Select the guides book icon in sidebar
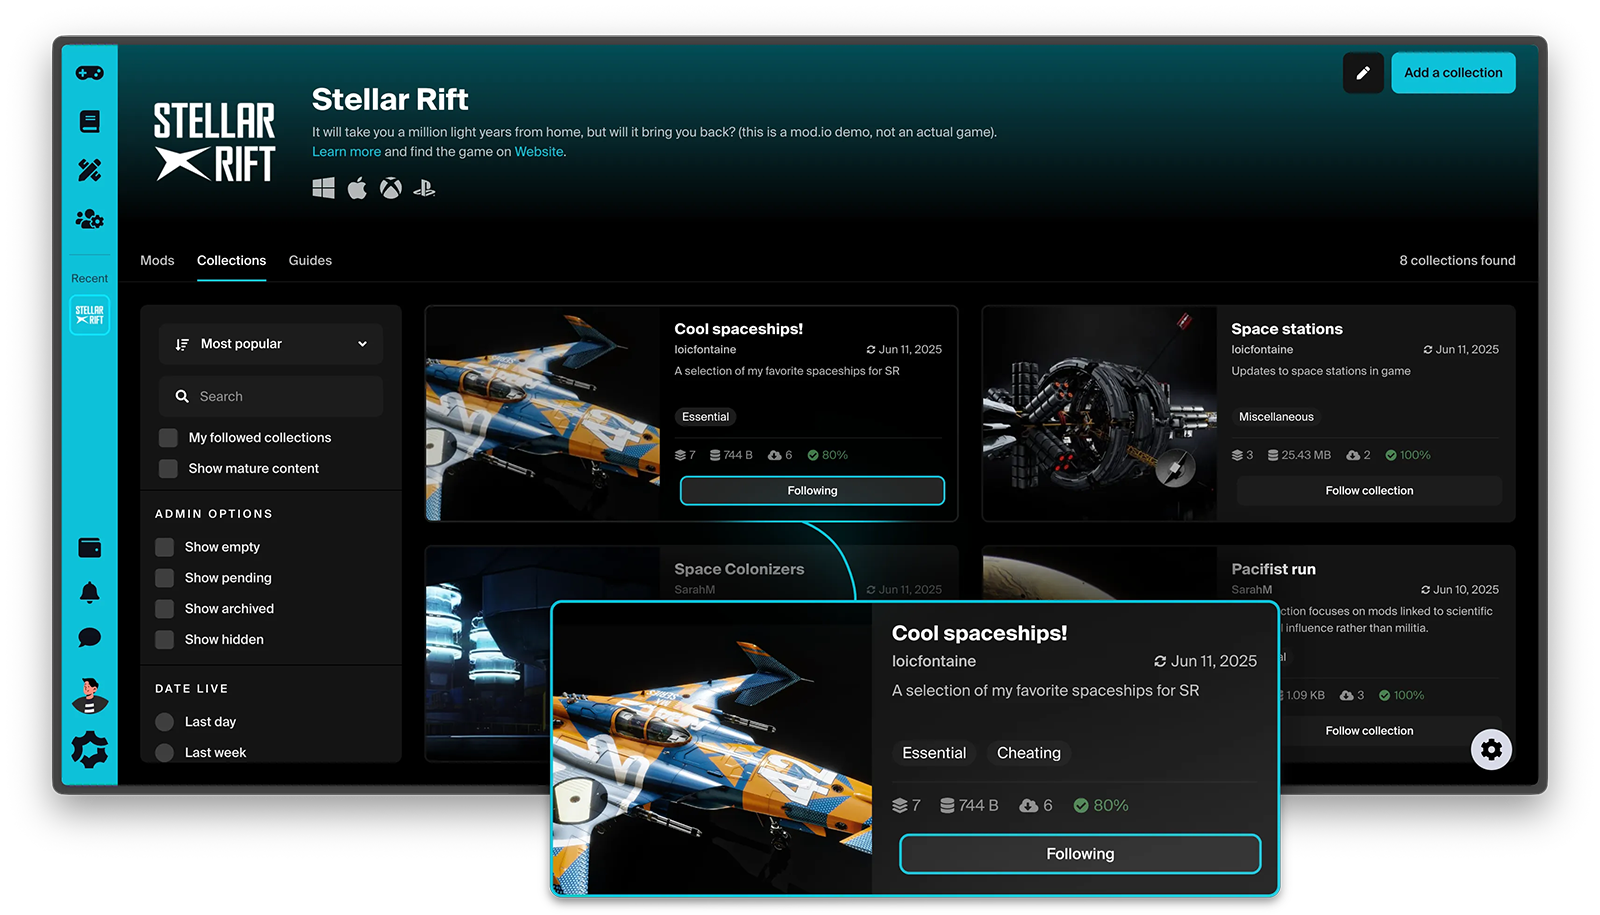The image size is (1600, 915). point(89,121)
